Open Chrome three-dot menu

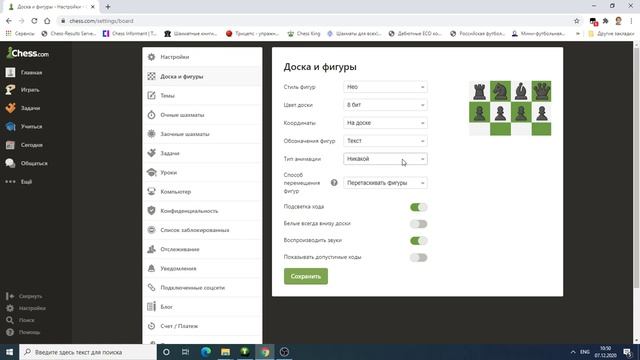(x=631, y=21)
